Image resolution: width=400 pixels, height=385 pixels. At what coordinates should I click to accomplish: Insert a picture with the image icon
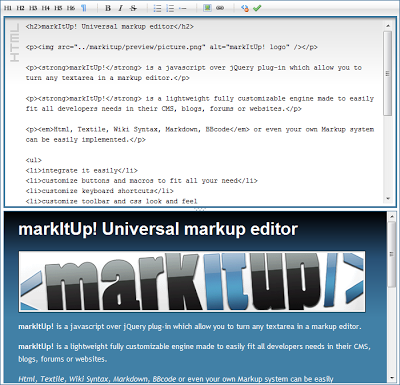click(207, 8)
